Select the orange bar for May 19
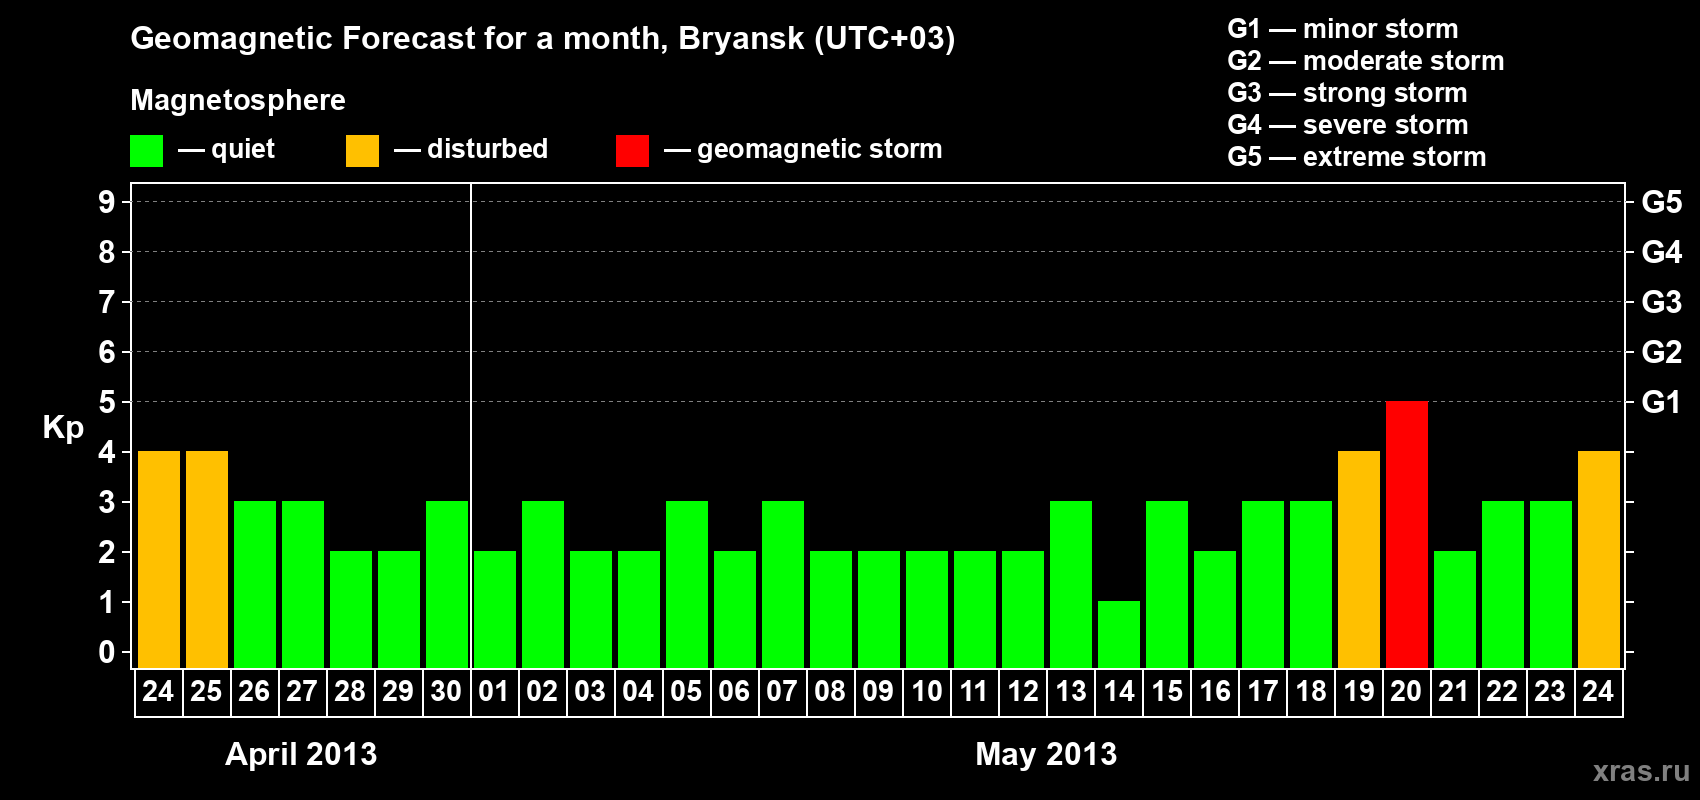This screenshot has height=800, width=1700. click(x=1359, y=560)
